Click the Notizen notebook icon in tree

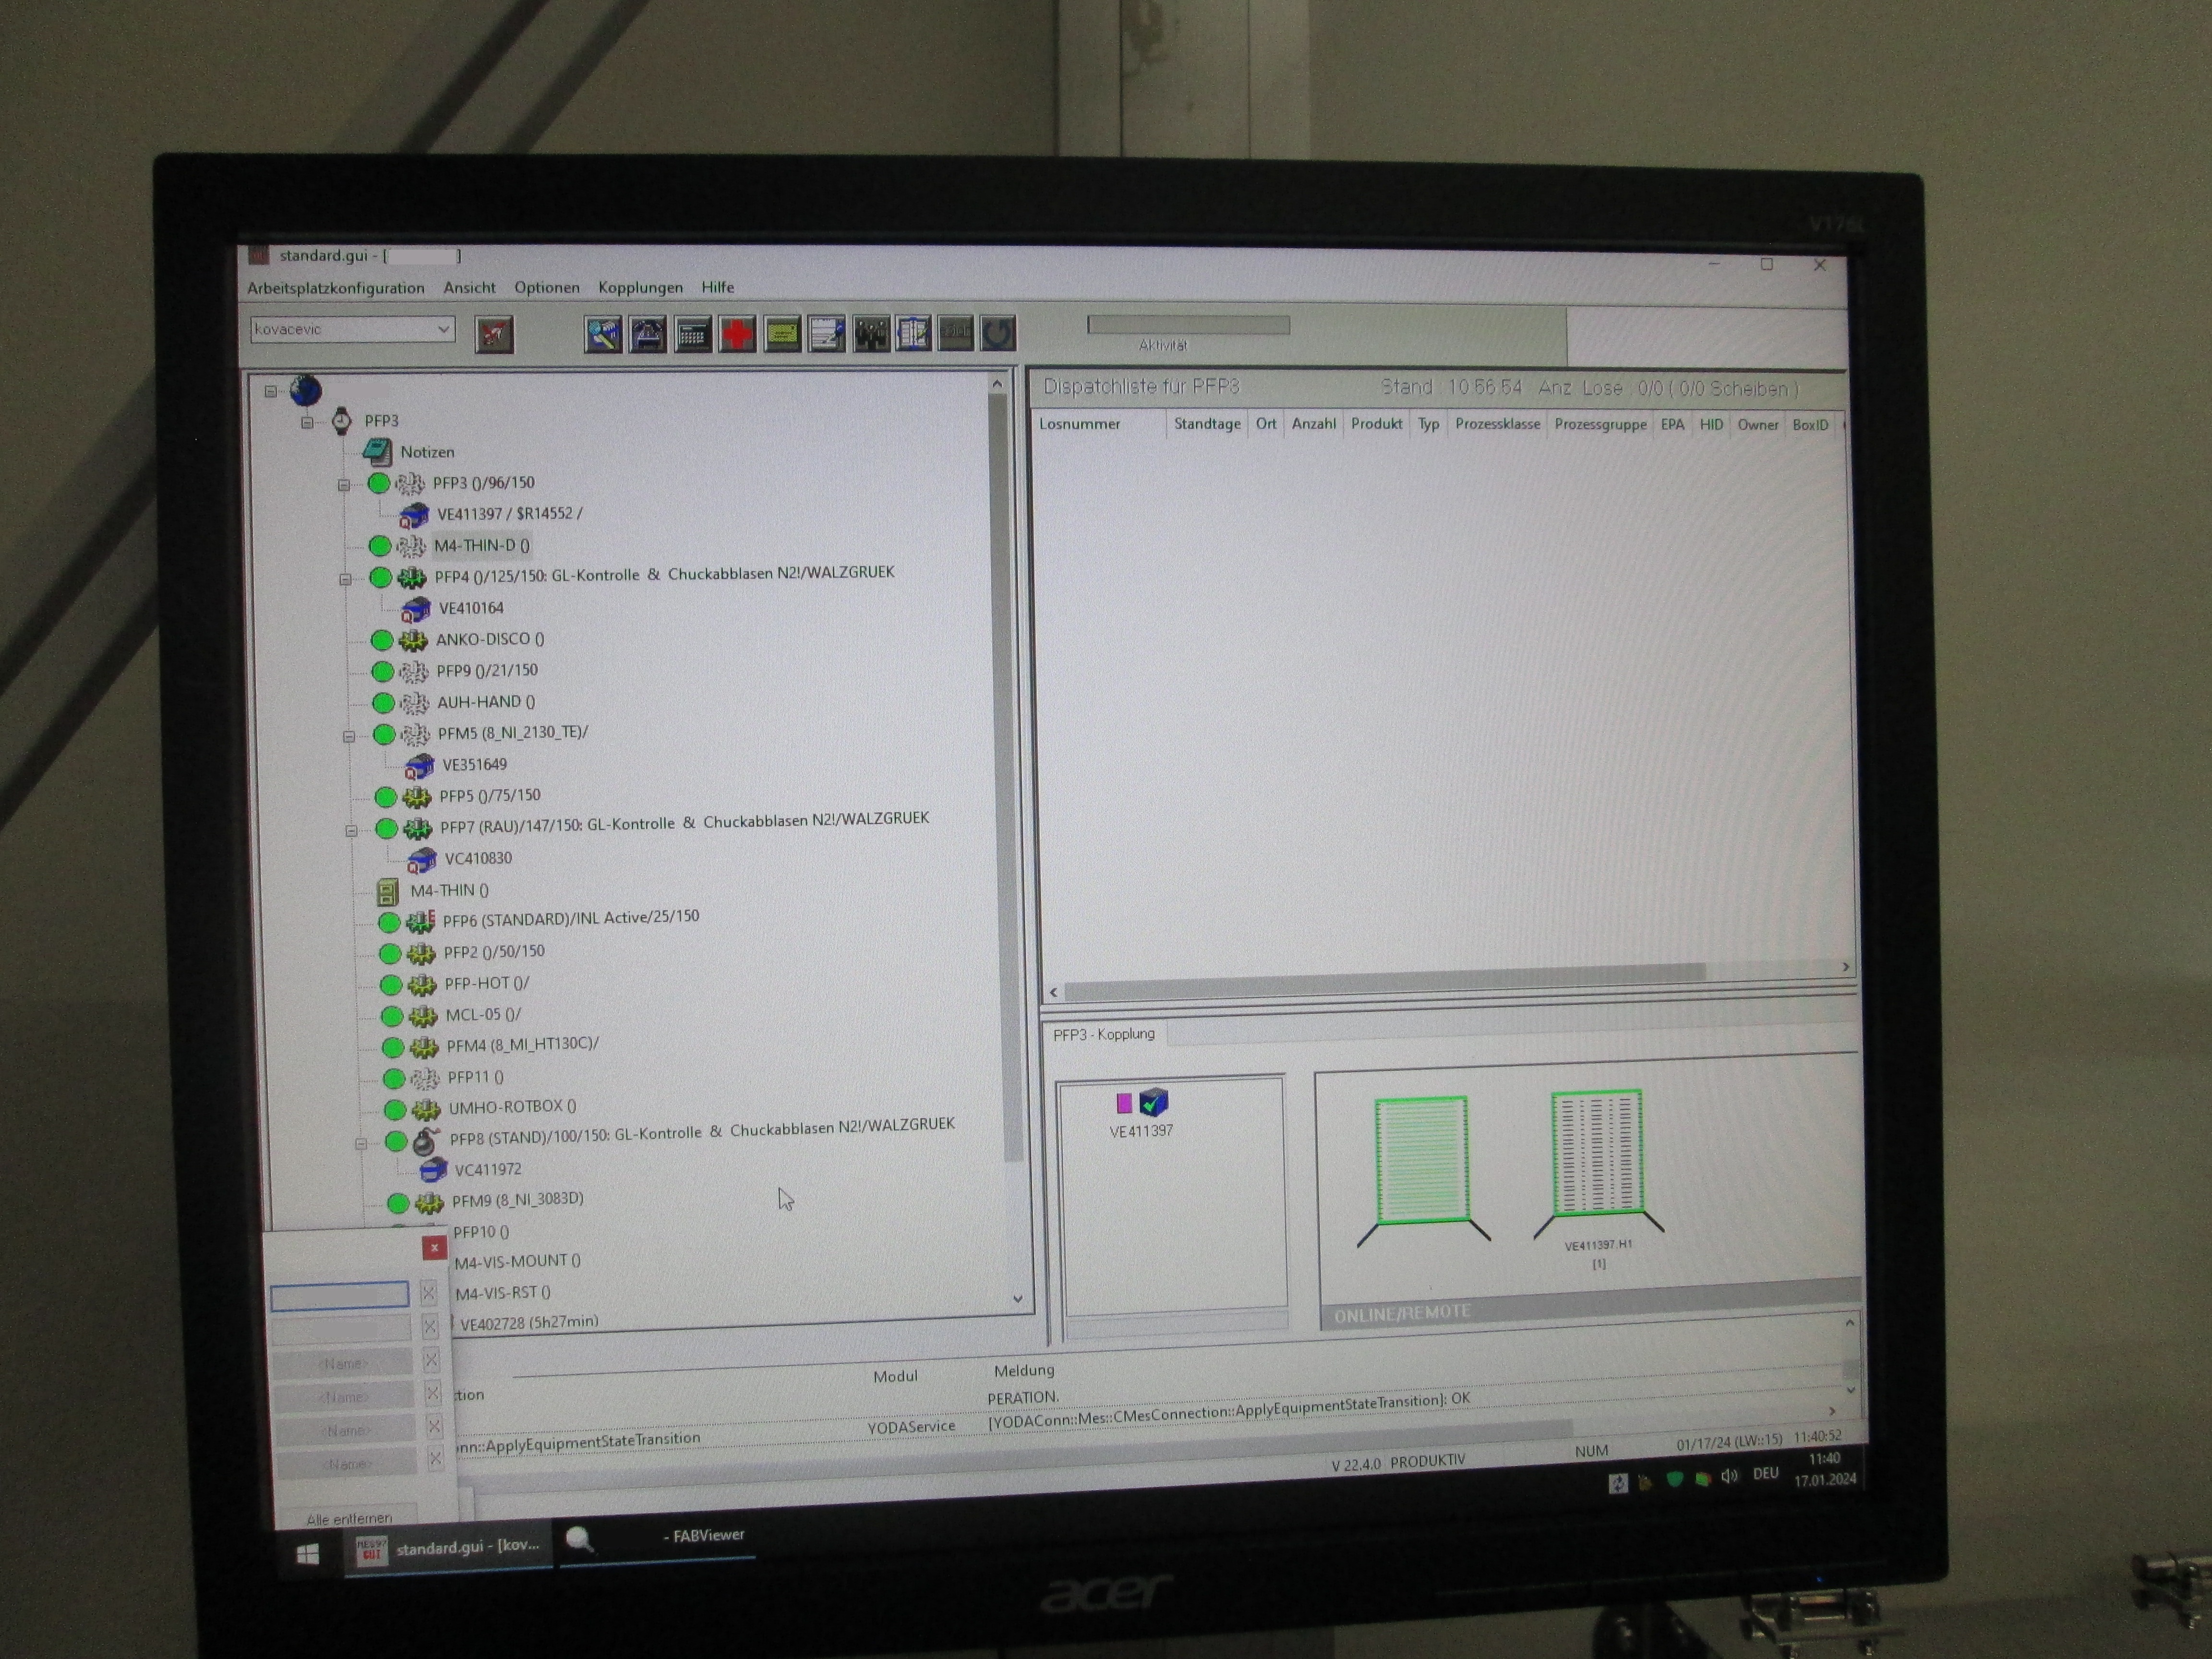[377, 452]
